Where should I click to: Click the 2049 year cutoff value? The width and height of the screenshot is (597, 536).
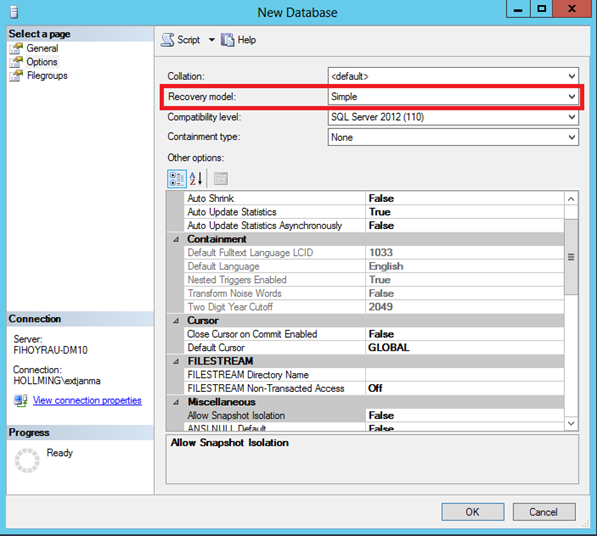click(x=380, y=307)
